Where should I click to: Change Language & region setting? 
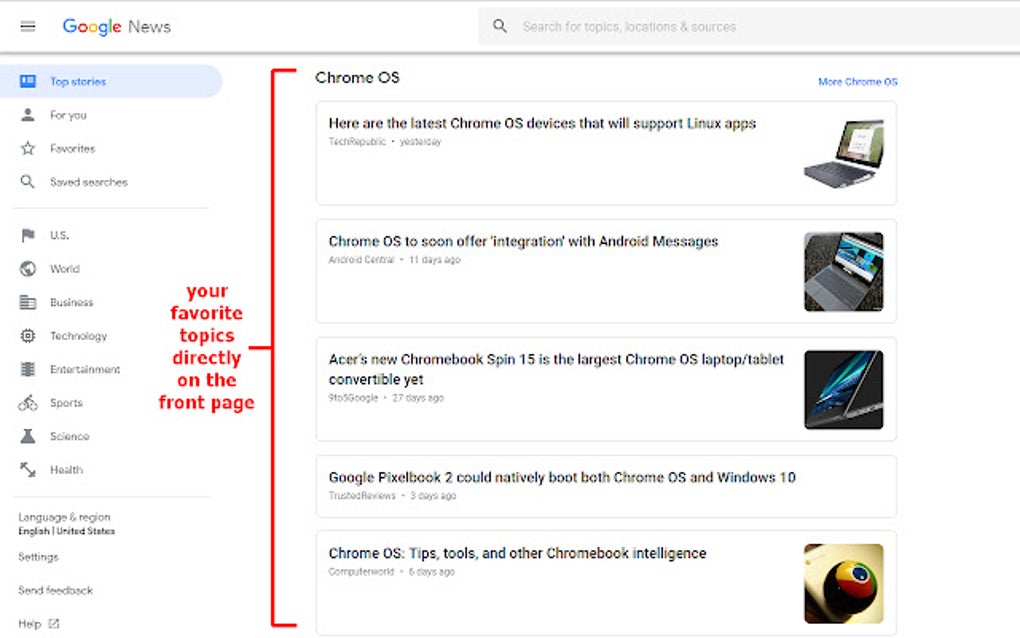(66, 524)
